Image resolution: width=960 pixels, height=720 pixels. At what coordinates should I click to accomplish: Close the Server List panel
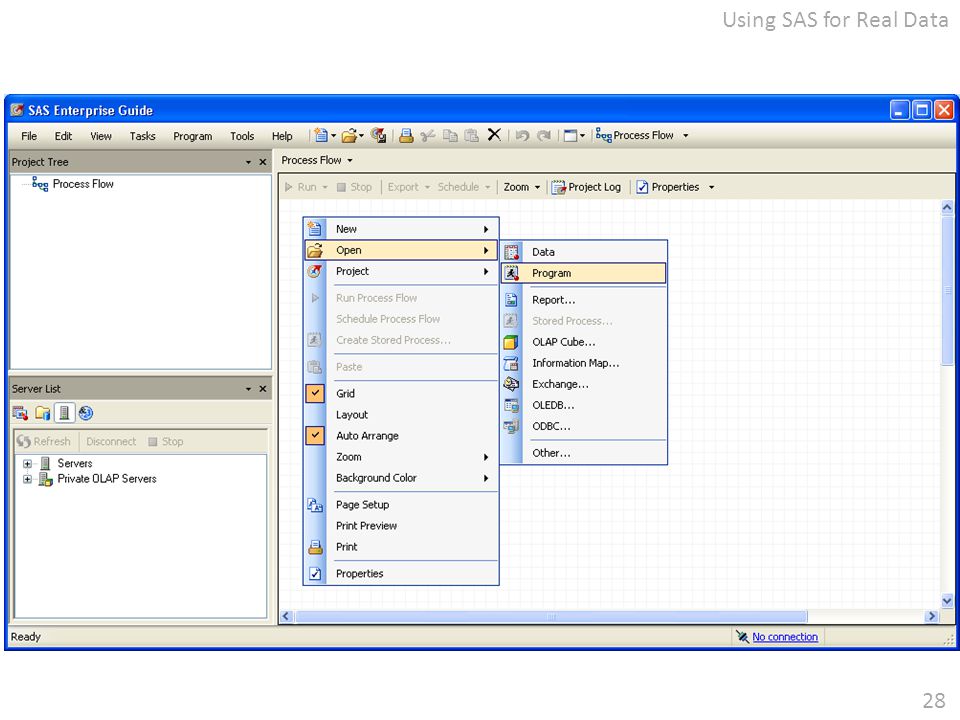263,389
